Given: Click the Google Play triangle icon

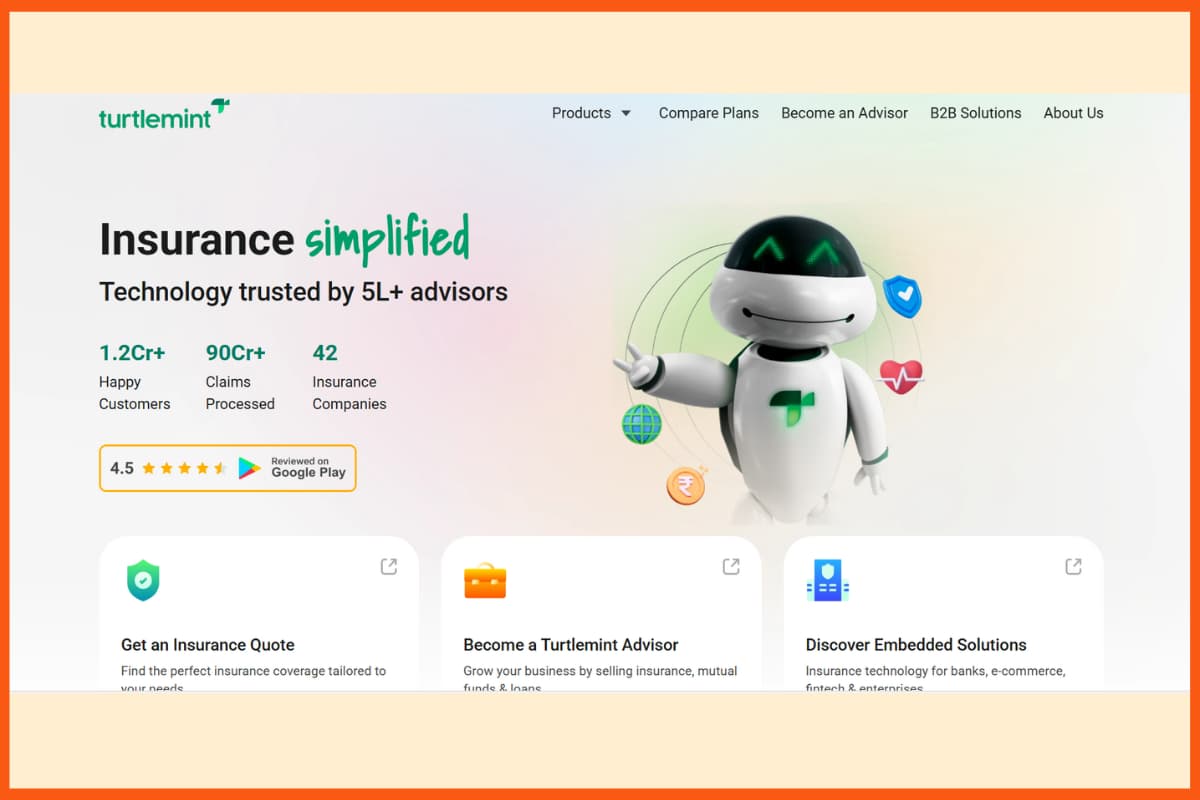Looking at the screenshot, I should click(249, 468).
